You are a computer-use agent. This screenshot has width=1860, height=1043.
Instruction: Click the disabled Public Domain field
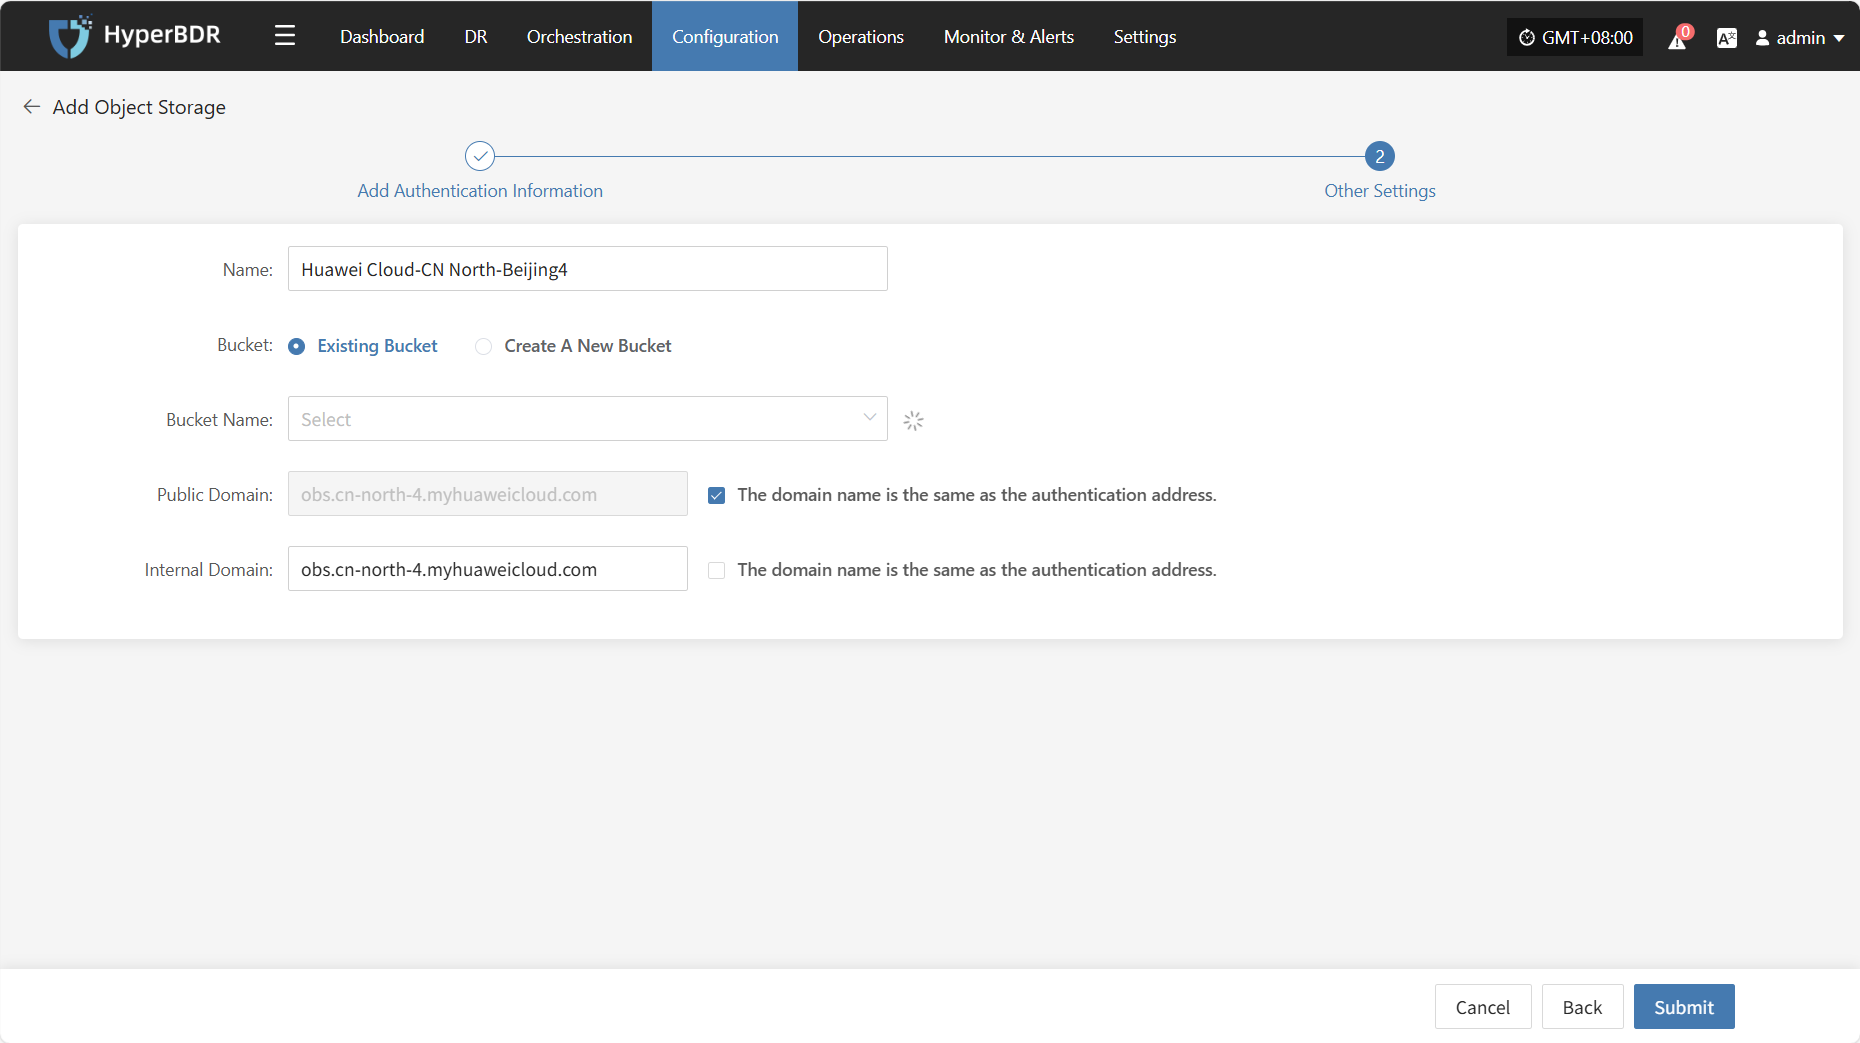(x=488, y=494)
